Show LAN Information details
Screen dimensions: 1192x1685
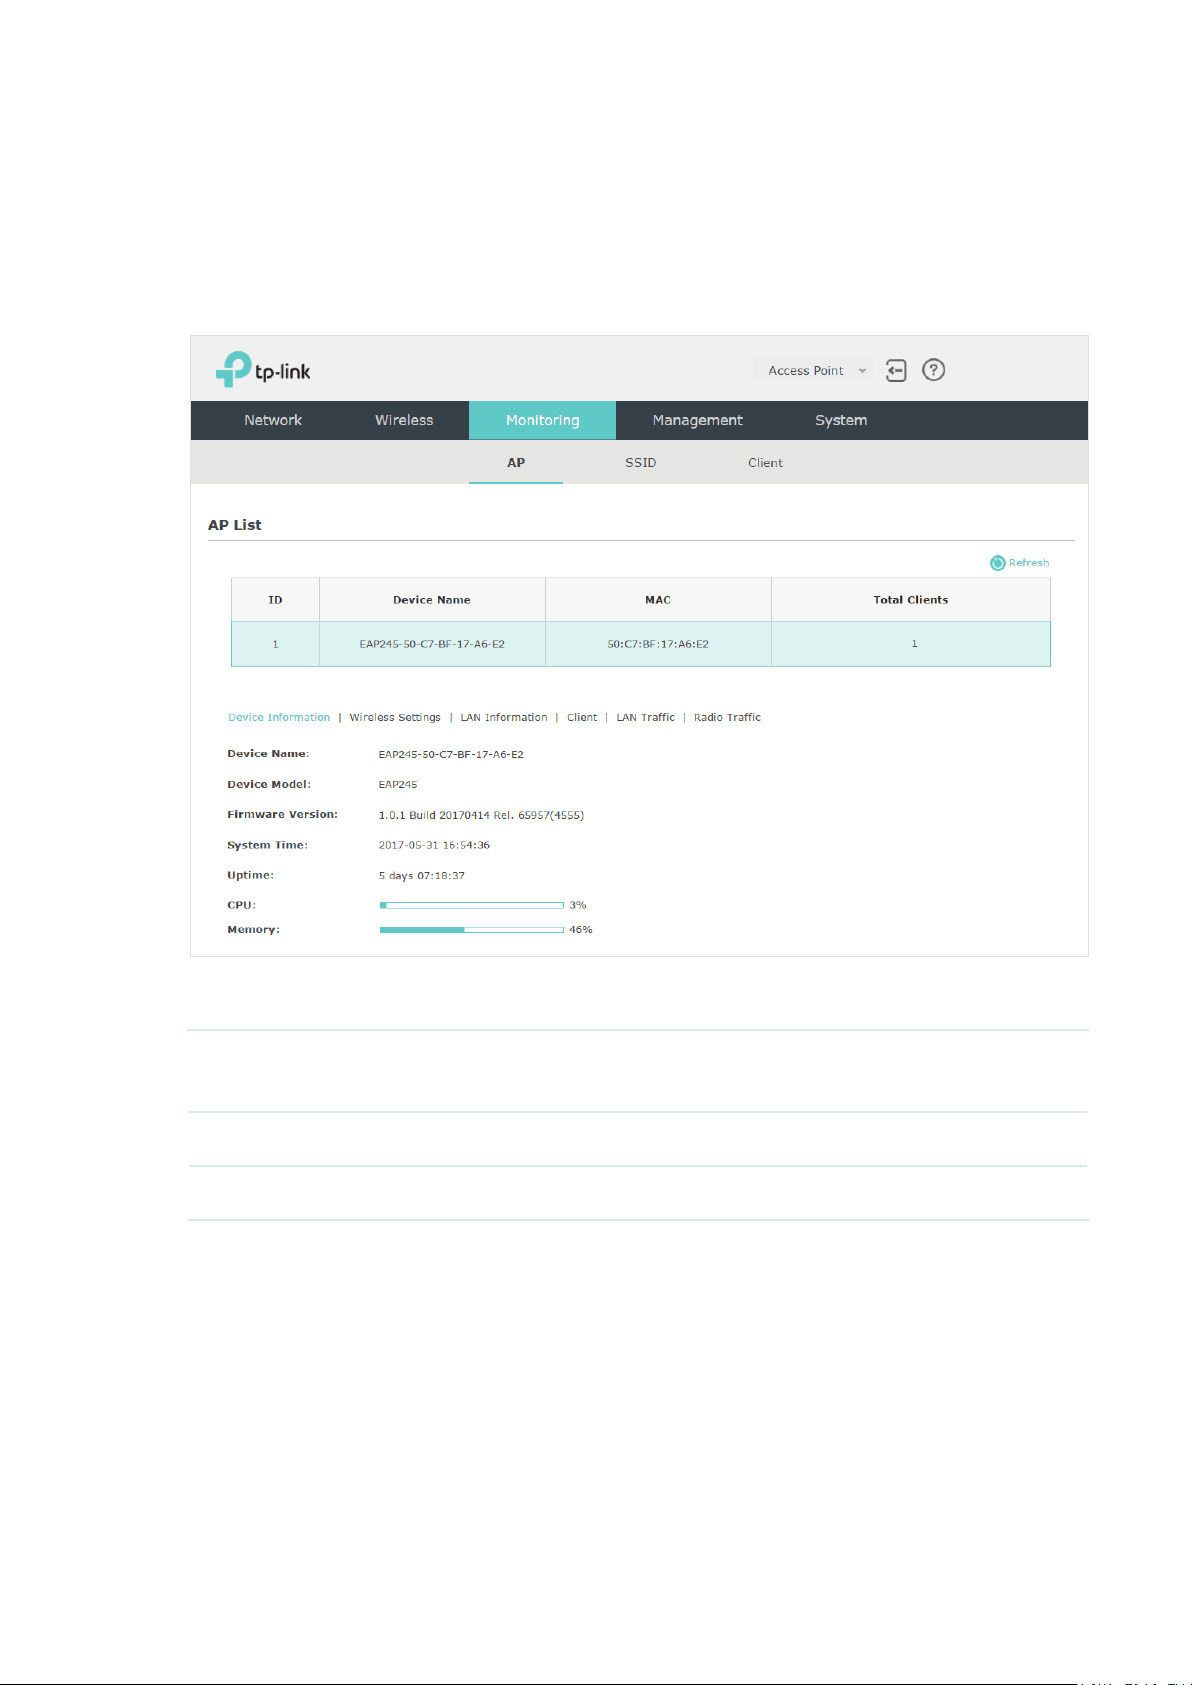point(504,717)
